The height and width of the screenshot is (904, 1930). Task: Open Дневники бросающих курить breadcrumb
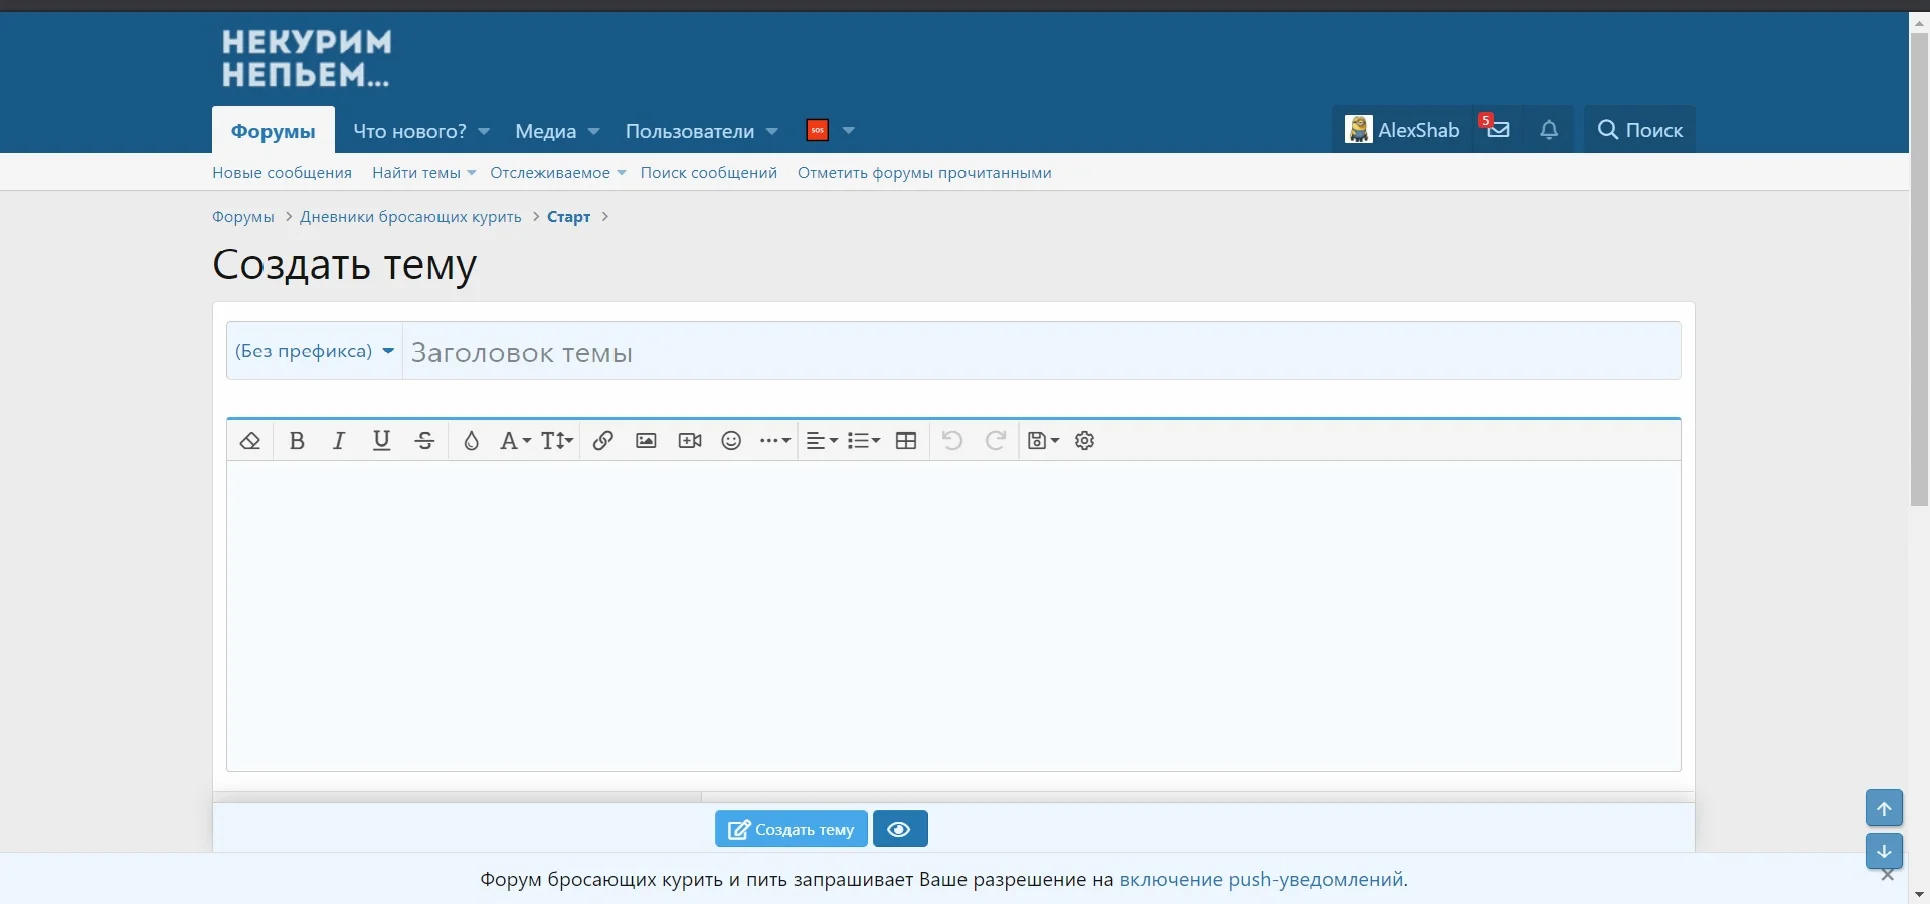click(411, 217)
